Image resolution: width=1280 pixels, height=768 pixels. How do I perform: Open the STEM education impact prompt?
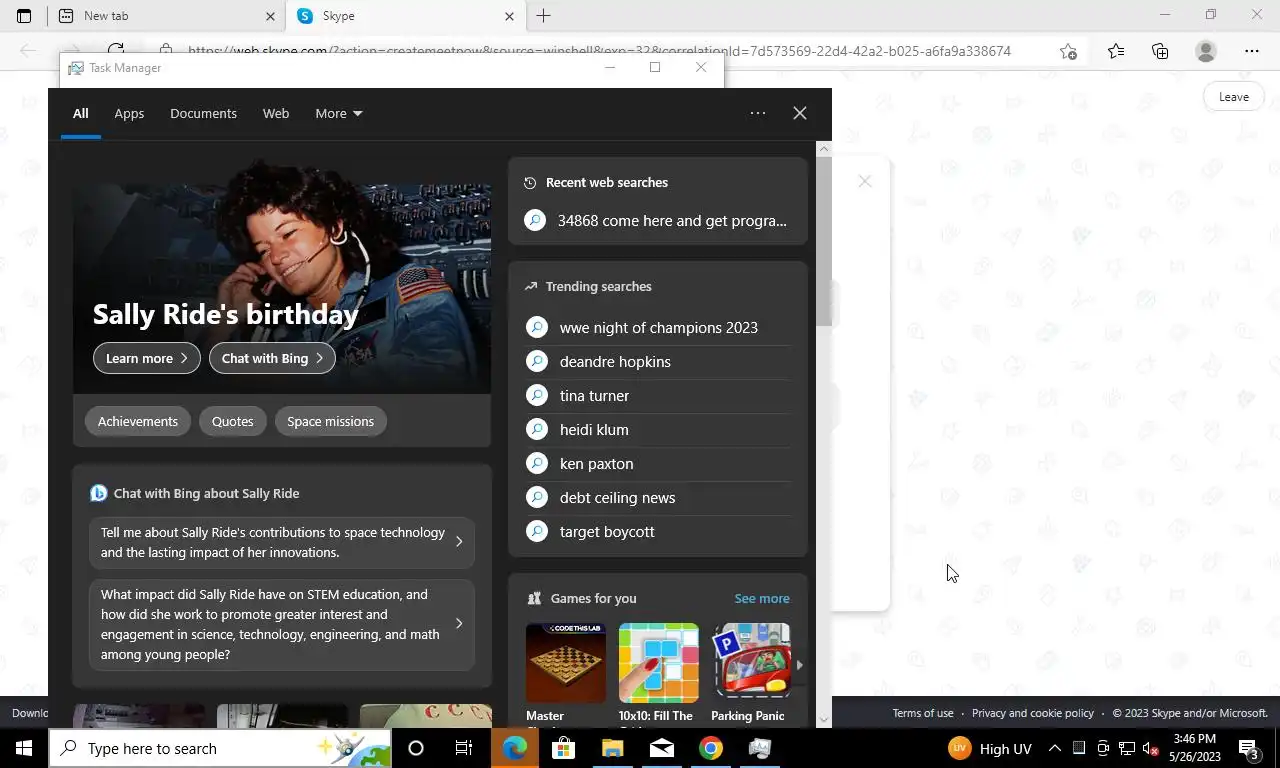pyautogui.click(x=282, y=624)
